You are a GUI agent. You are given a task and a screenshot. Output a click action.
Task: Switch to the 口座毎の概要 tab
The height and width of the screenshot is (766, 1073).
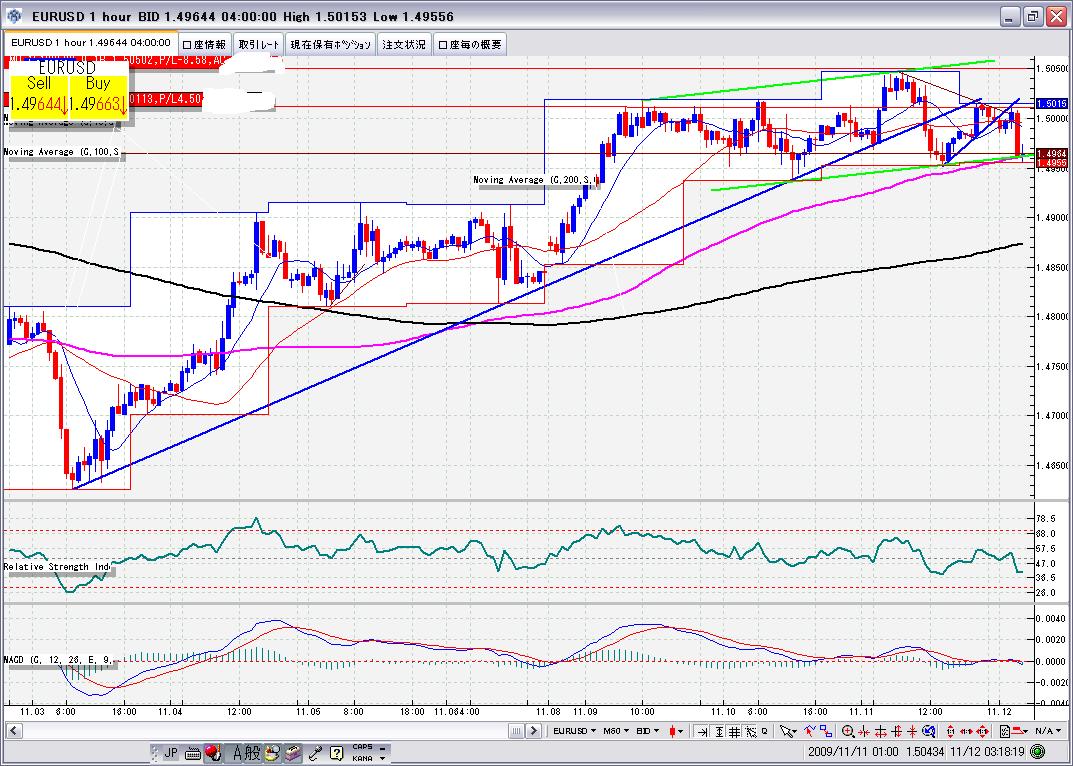coord(470,44)
